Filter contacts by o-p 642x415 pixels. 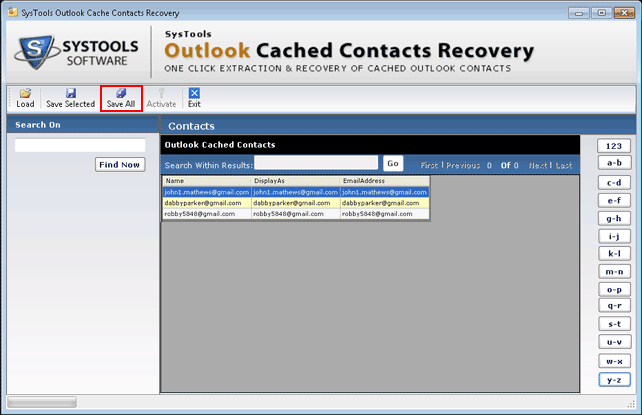click(614, 290)
